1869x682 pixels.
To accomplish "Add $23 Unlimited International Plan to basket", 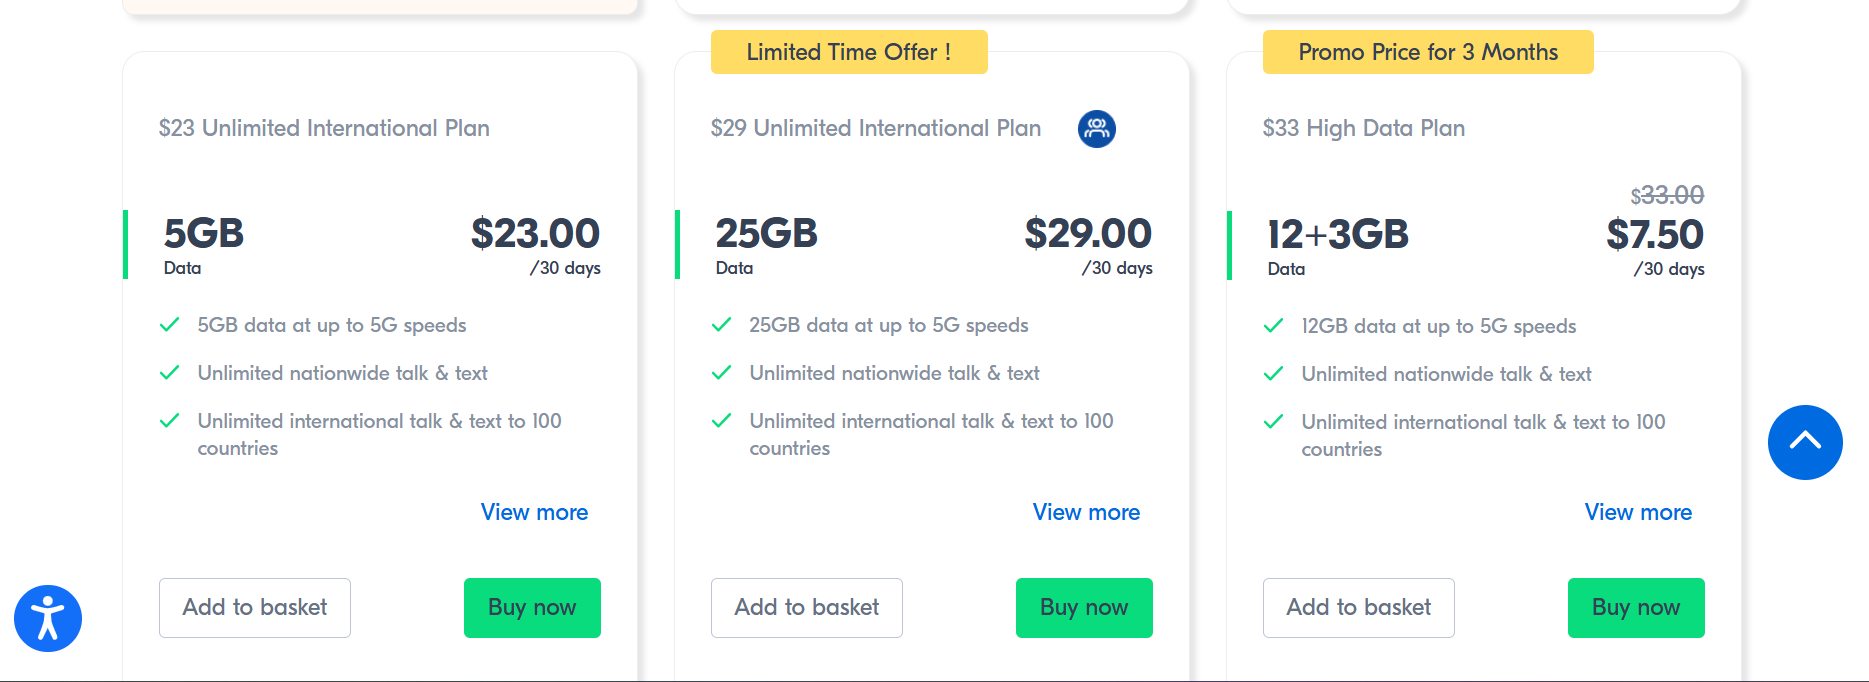I will tap(255, 607).
